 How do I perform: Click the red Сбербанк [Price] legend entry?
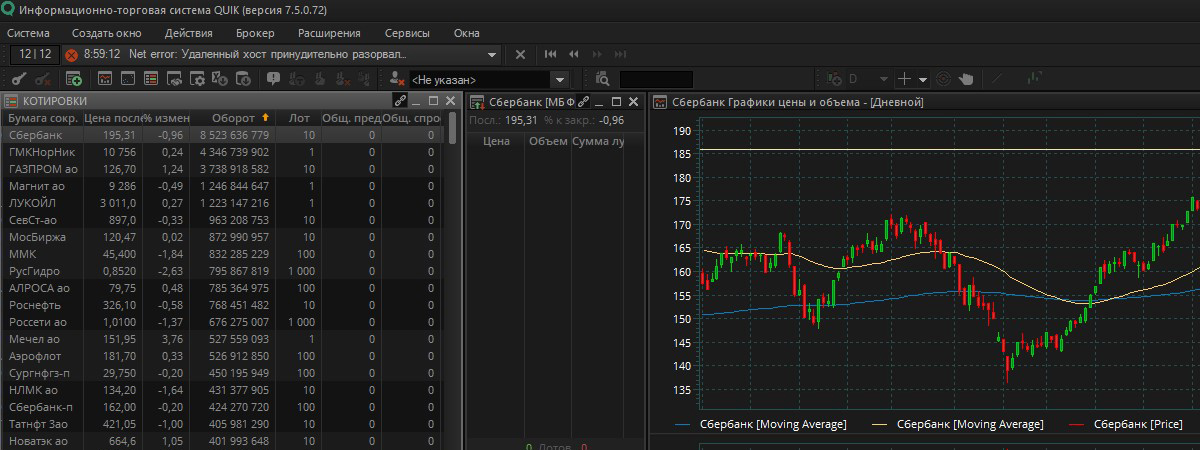click(1126, 424)
